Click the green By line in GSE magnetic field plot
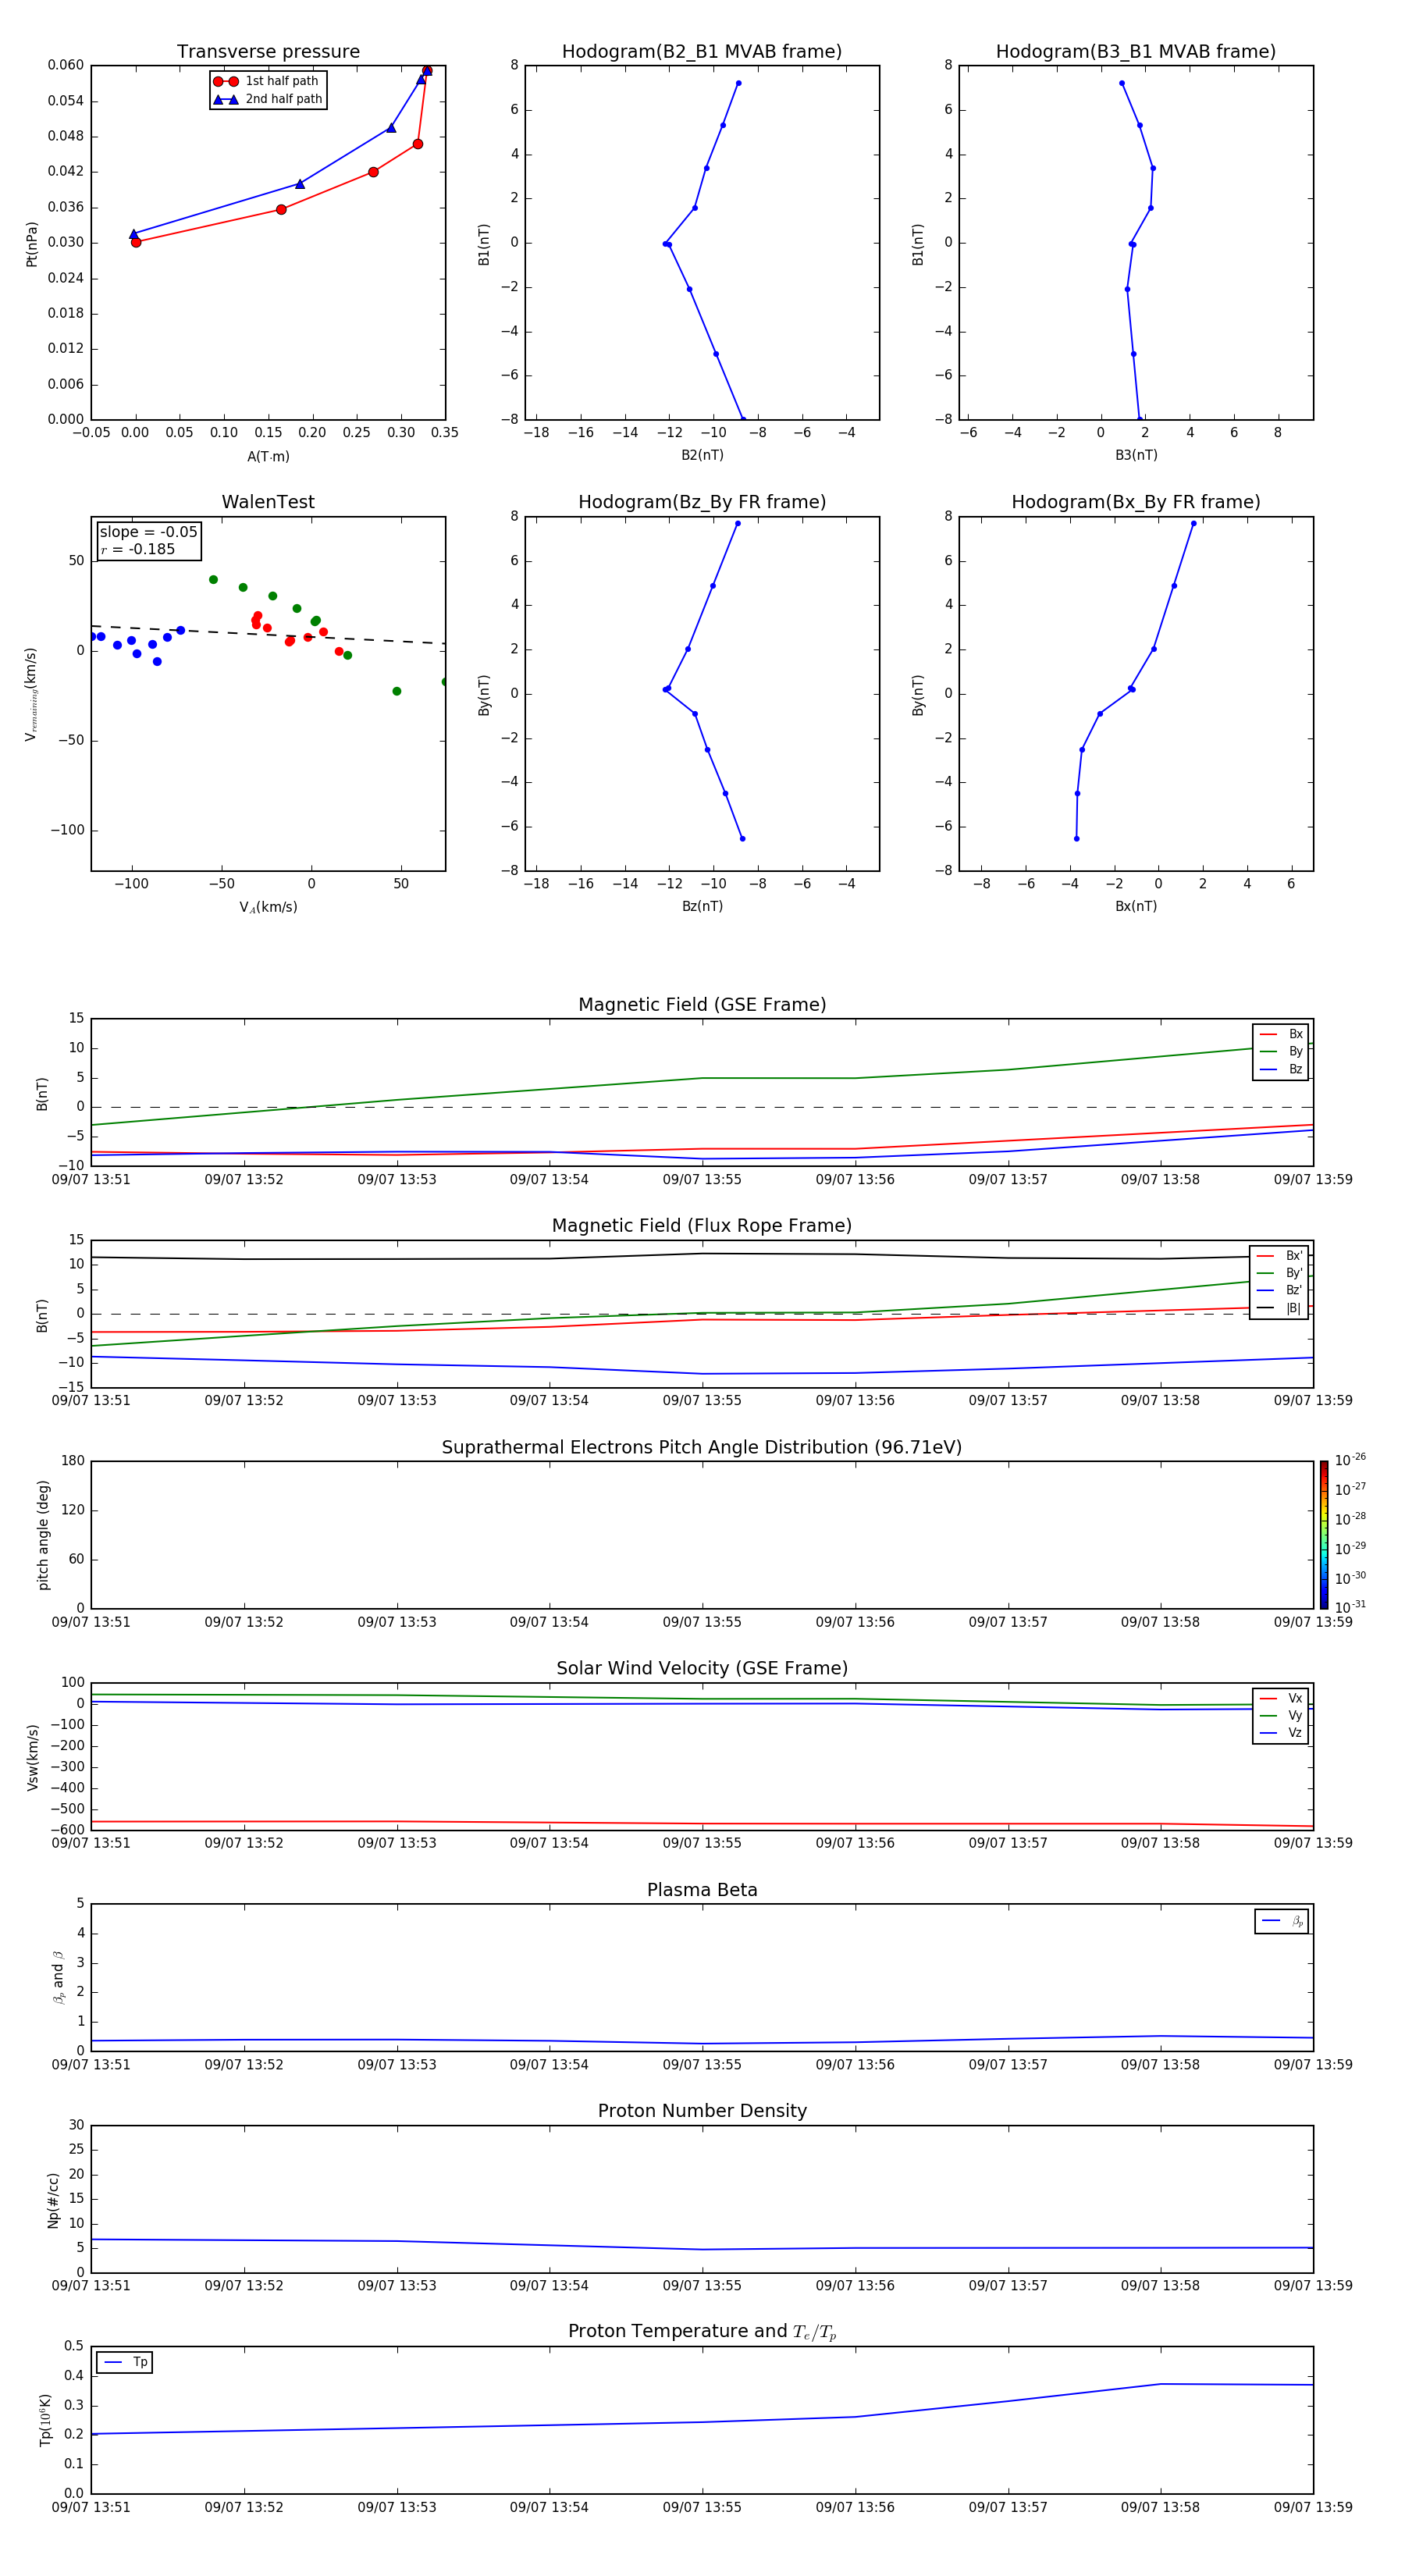This screenshot has height=2576, width=1405. click(x=702, y=1078)
